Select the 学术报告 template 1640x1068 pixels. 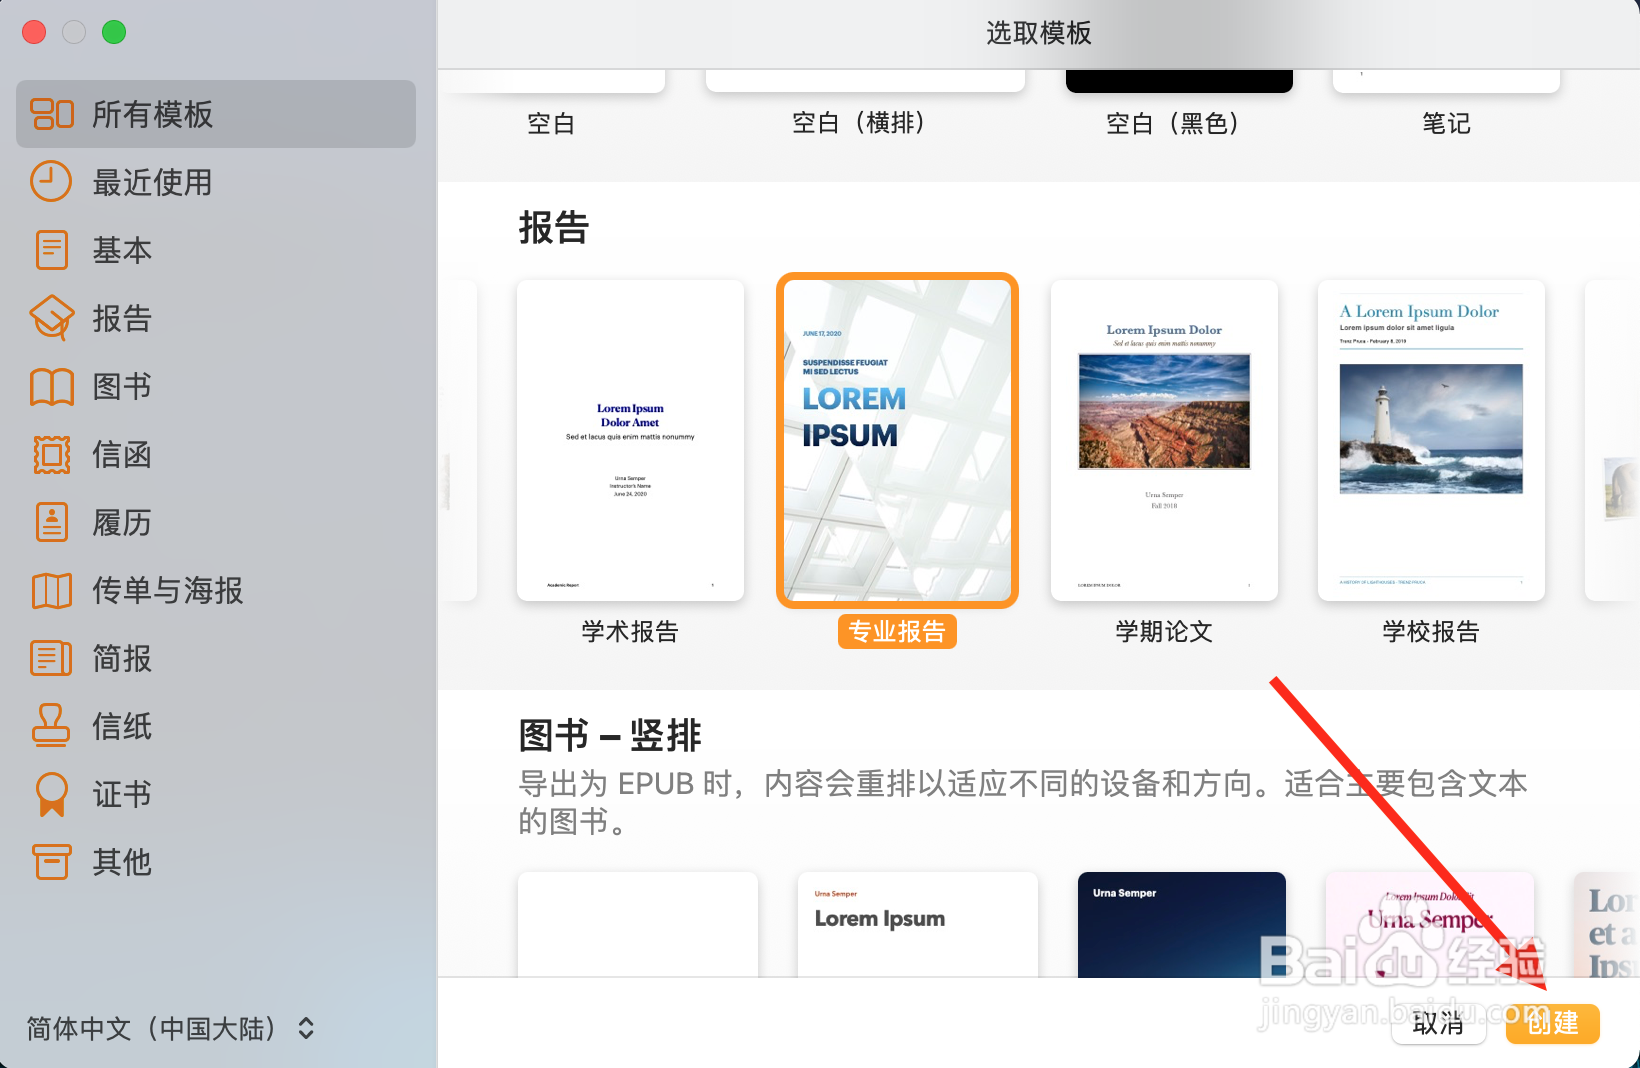pyautogui.click(x=630, y=440)
